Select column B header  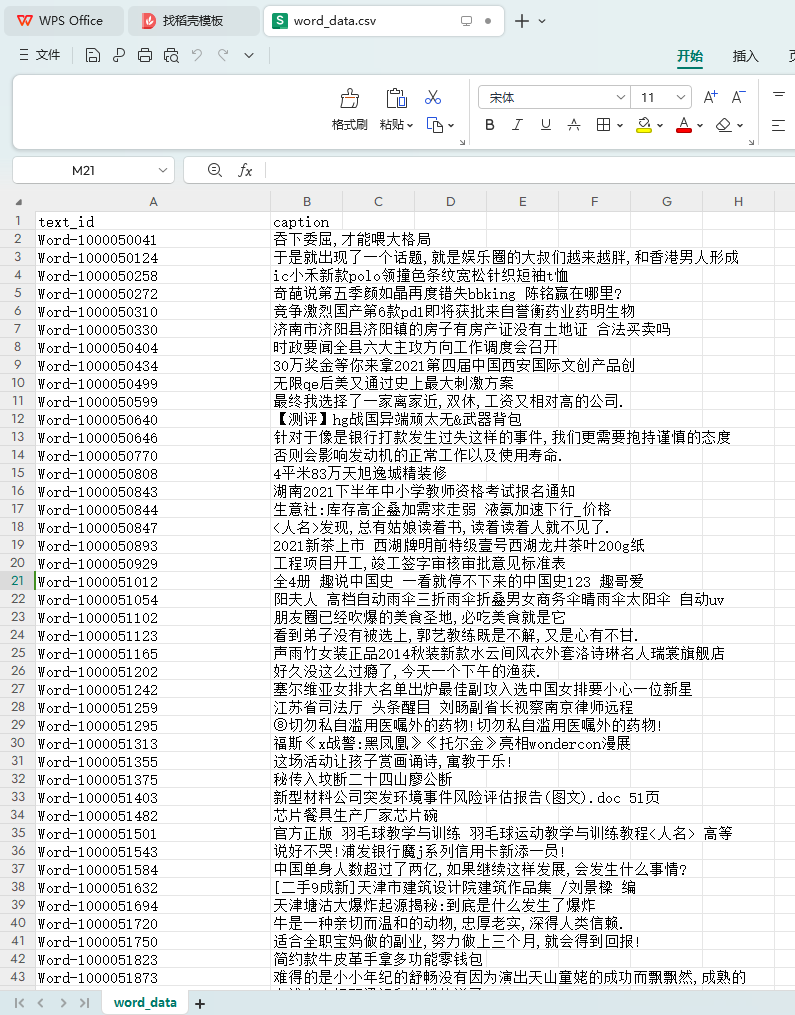[x=307, y=202]
